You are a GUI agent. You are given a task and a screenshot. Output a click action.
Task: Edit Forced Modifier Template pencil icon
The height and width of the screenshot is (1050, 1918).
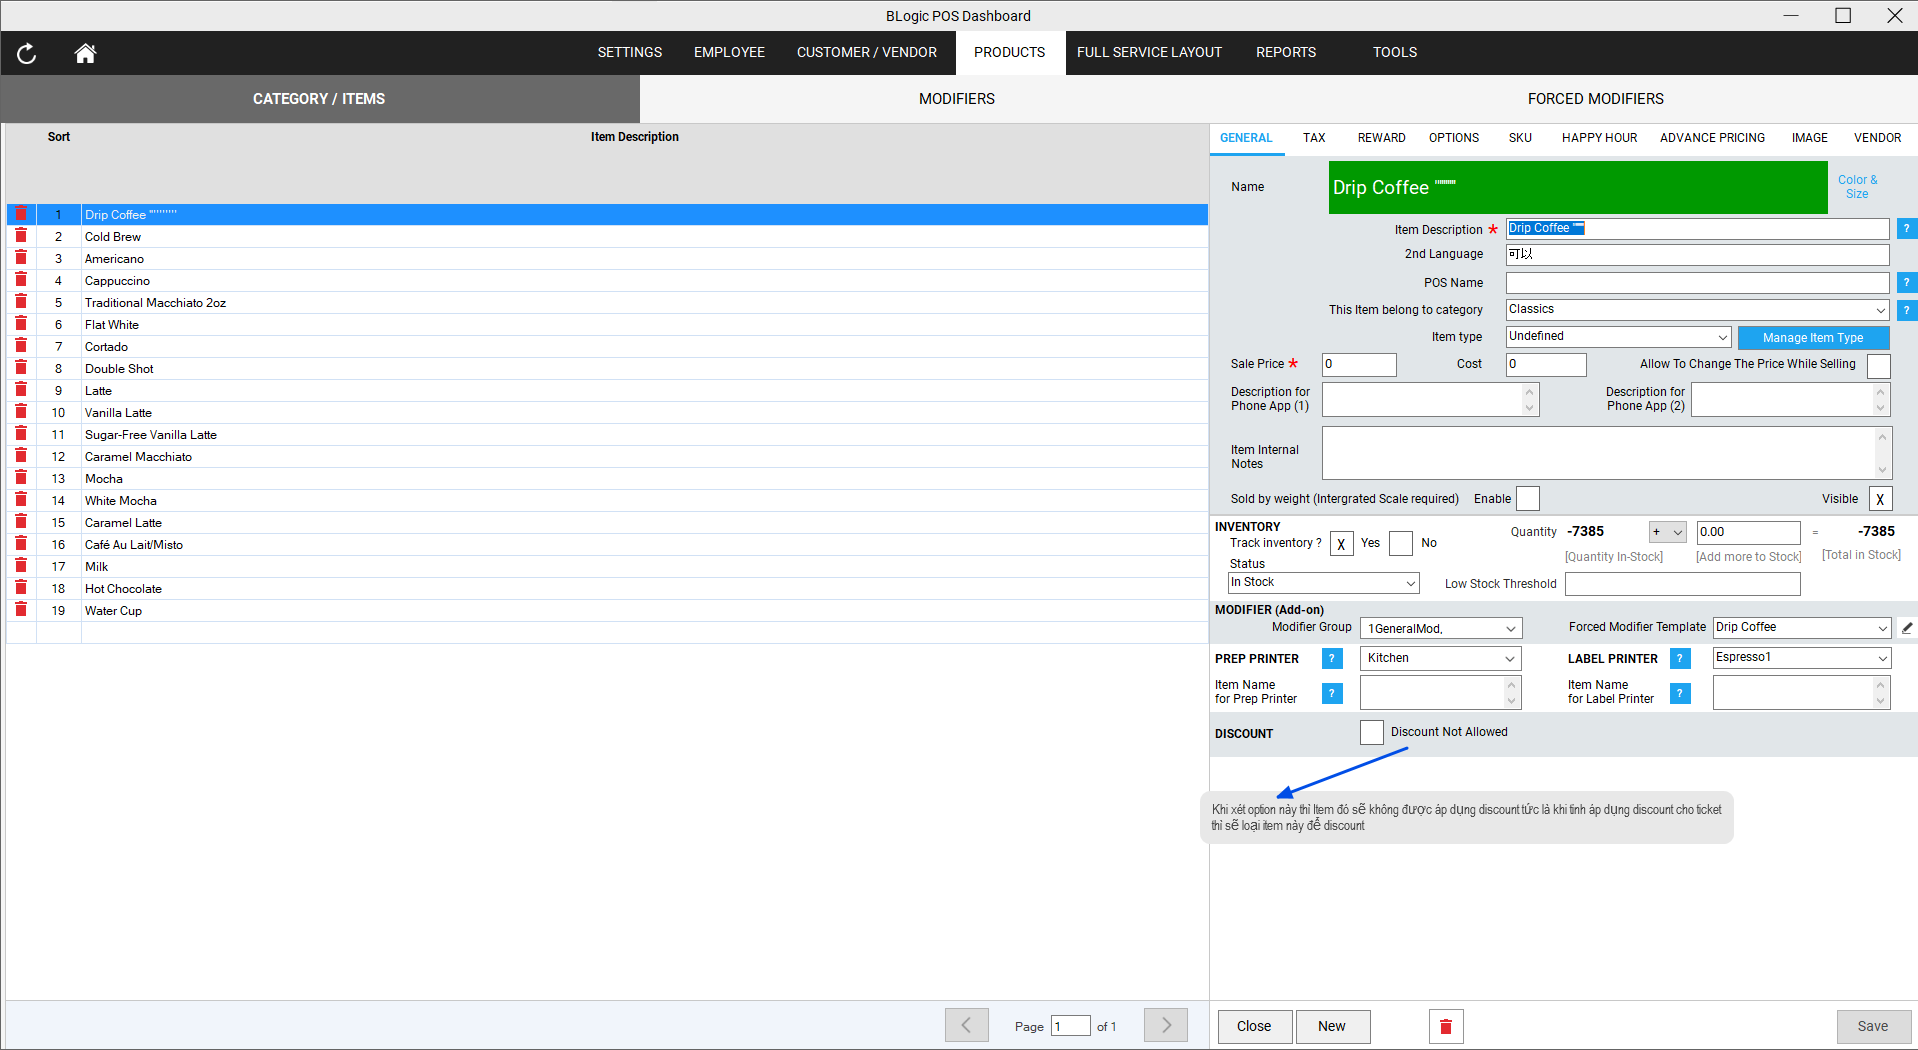pyautogui.click(x=1906, y=628)
